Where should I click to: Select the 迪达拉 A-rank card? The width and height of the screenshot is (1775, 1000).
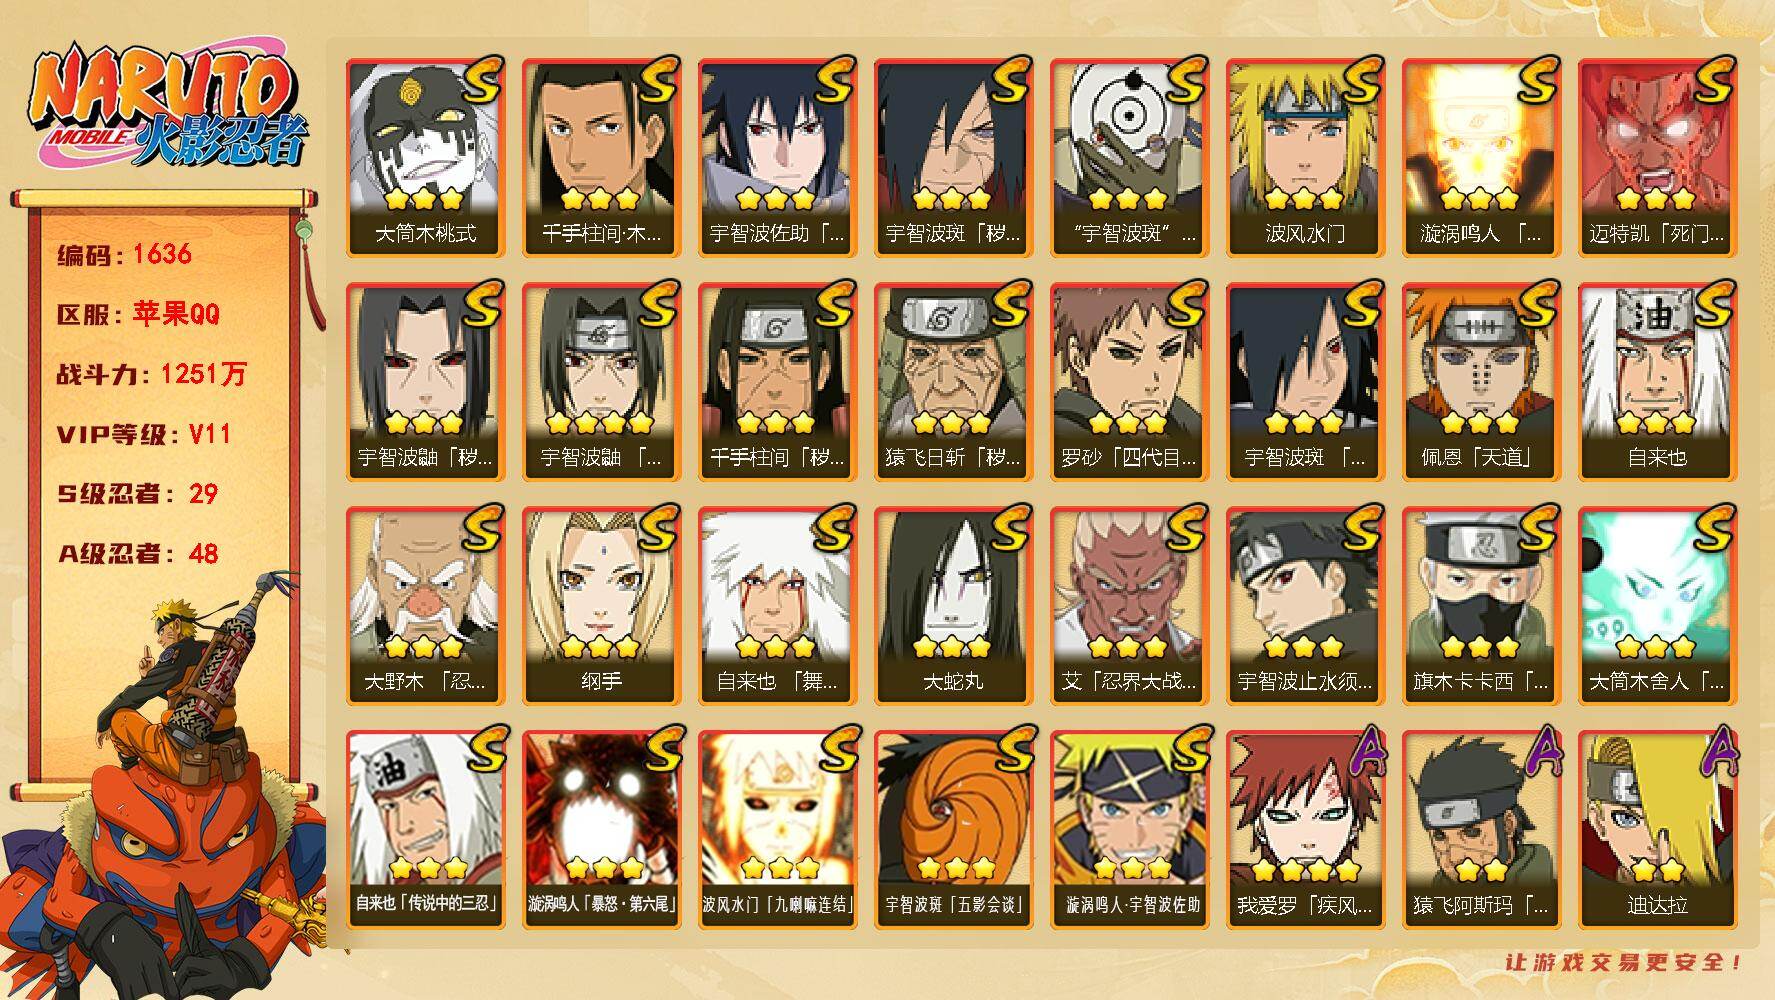1657,830
